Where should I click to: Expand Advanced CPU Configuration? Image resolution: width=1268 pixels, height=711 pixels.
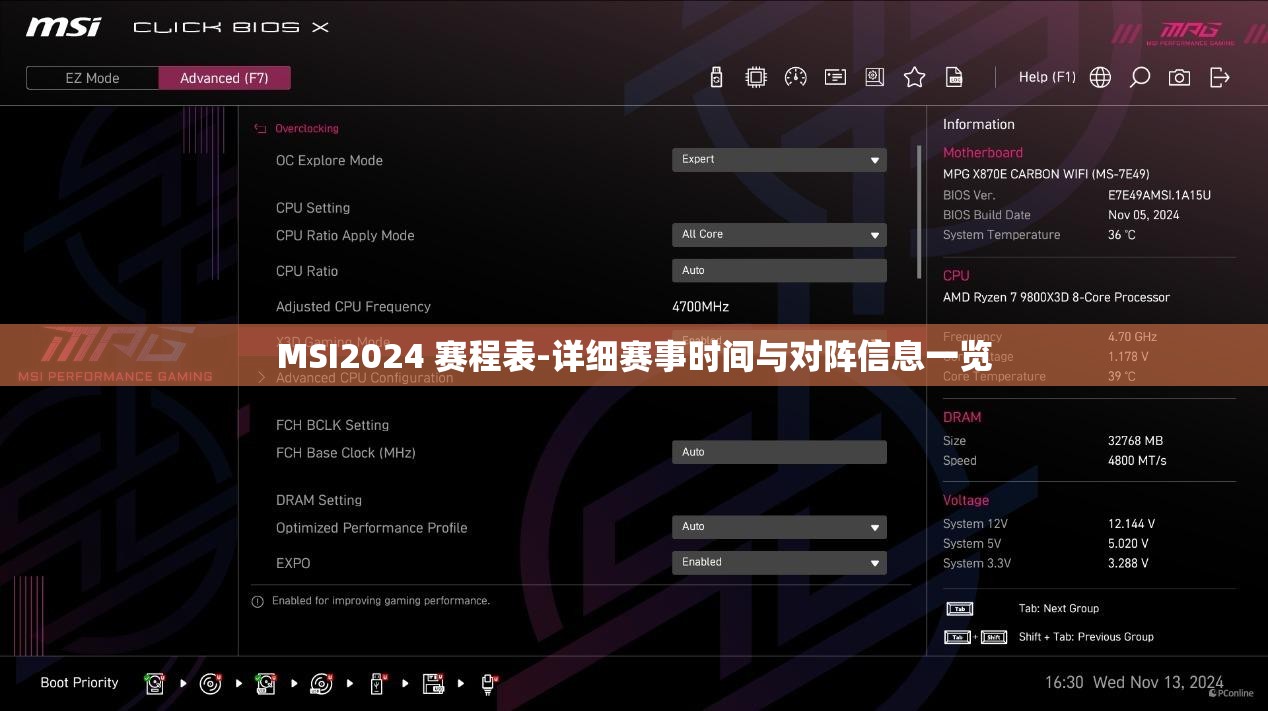(x=364, y=378)
